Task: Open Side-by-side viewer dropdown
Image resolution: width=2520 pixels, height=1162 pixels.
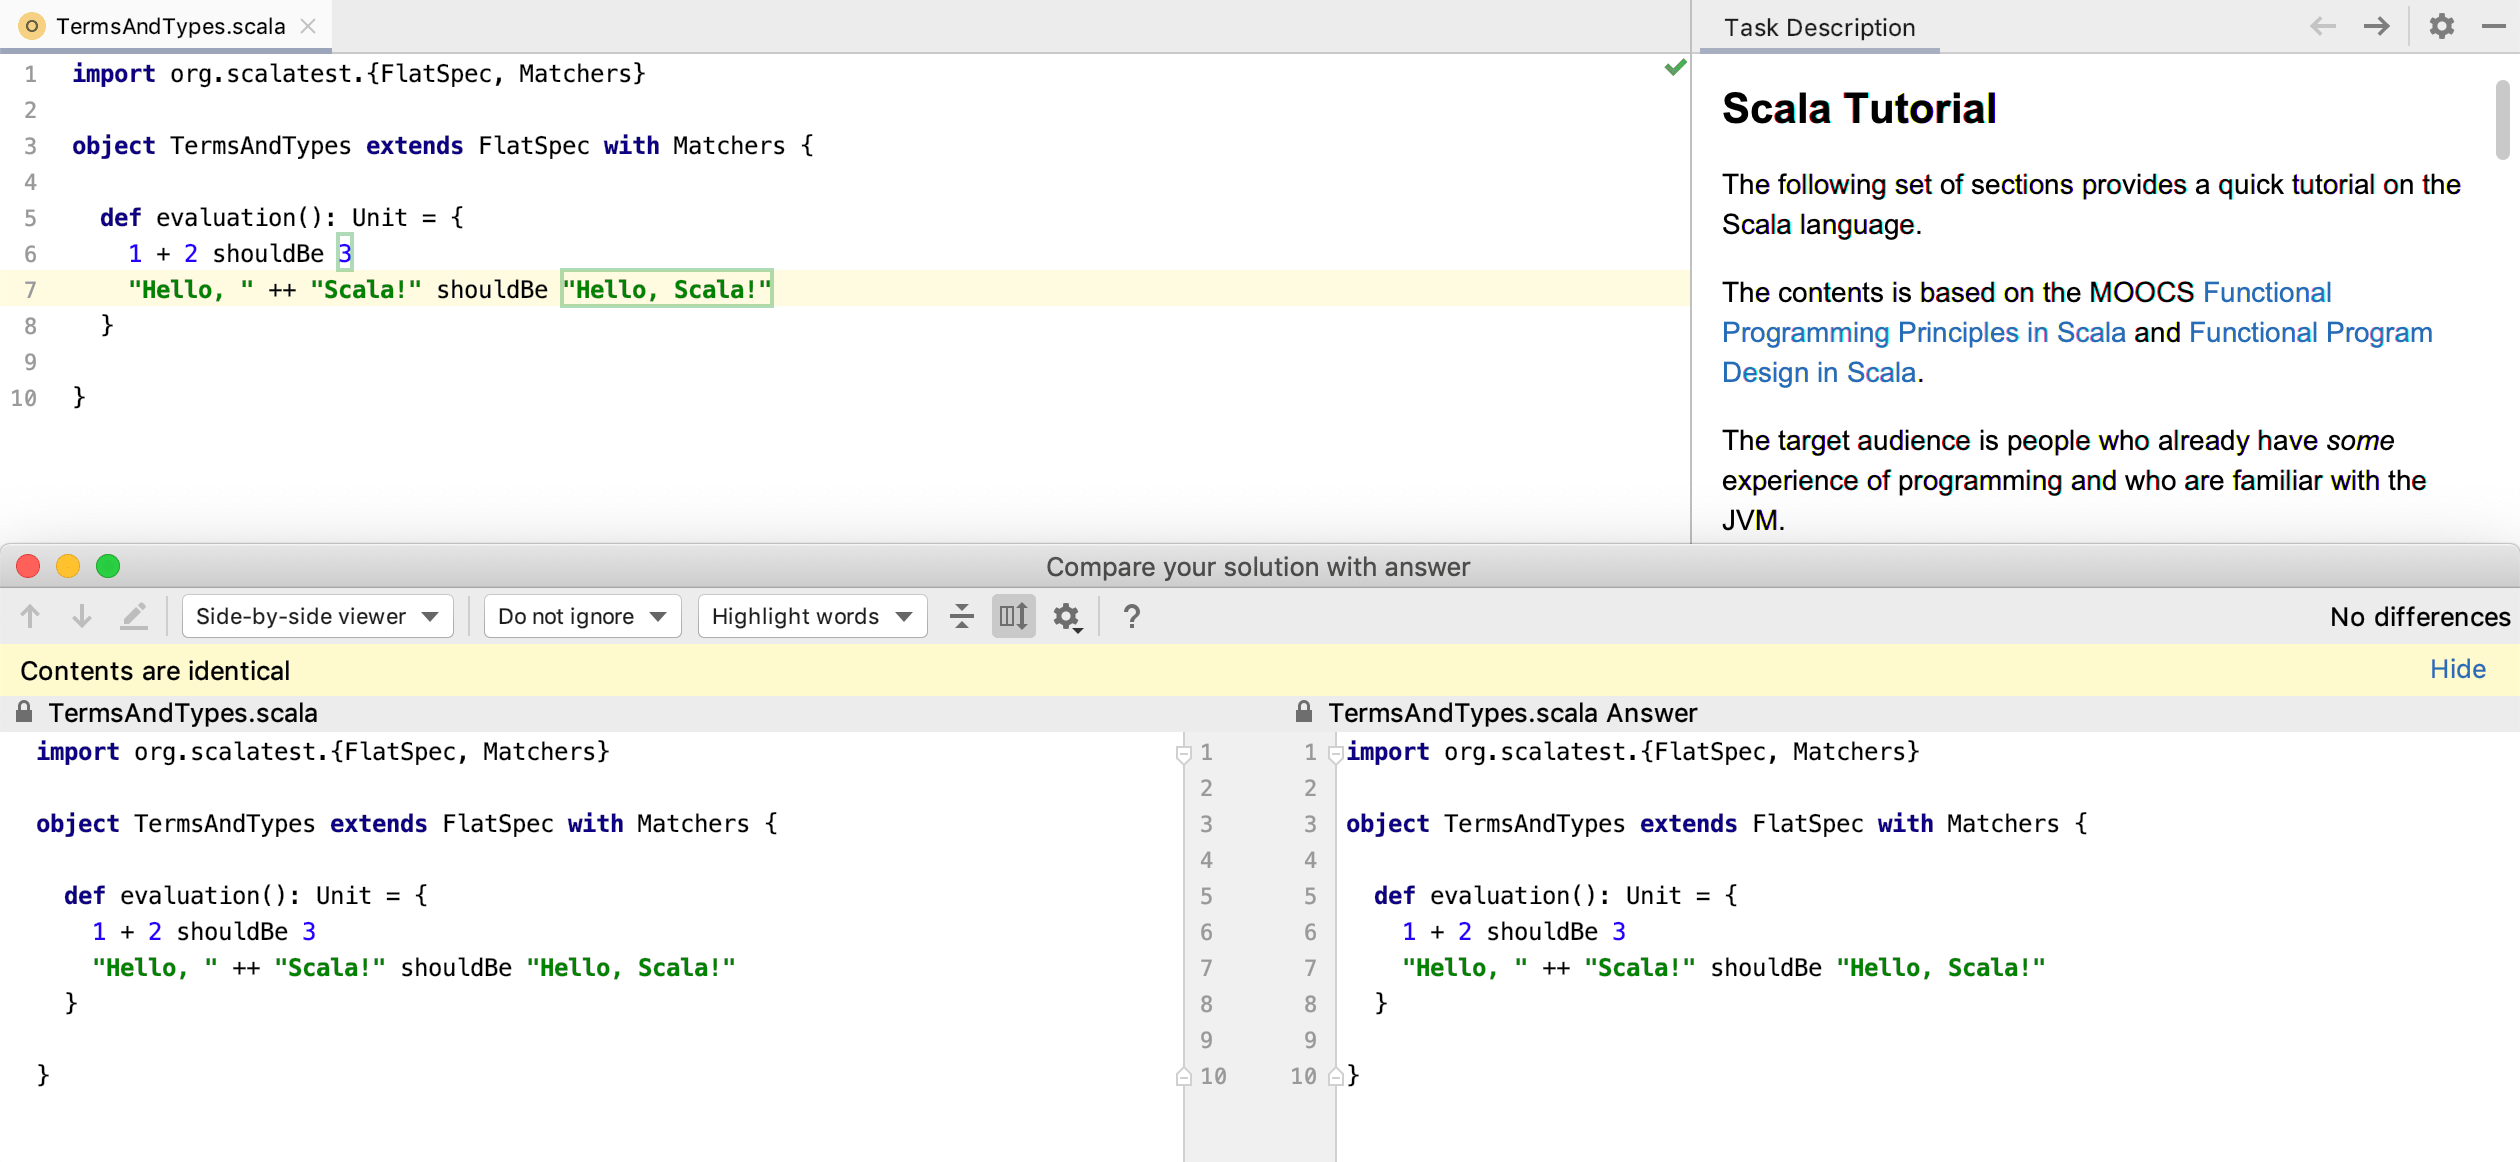Action: pos(317,616)
